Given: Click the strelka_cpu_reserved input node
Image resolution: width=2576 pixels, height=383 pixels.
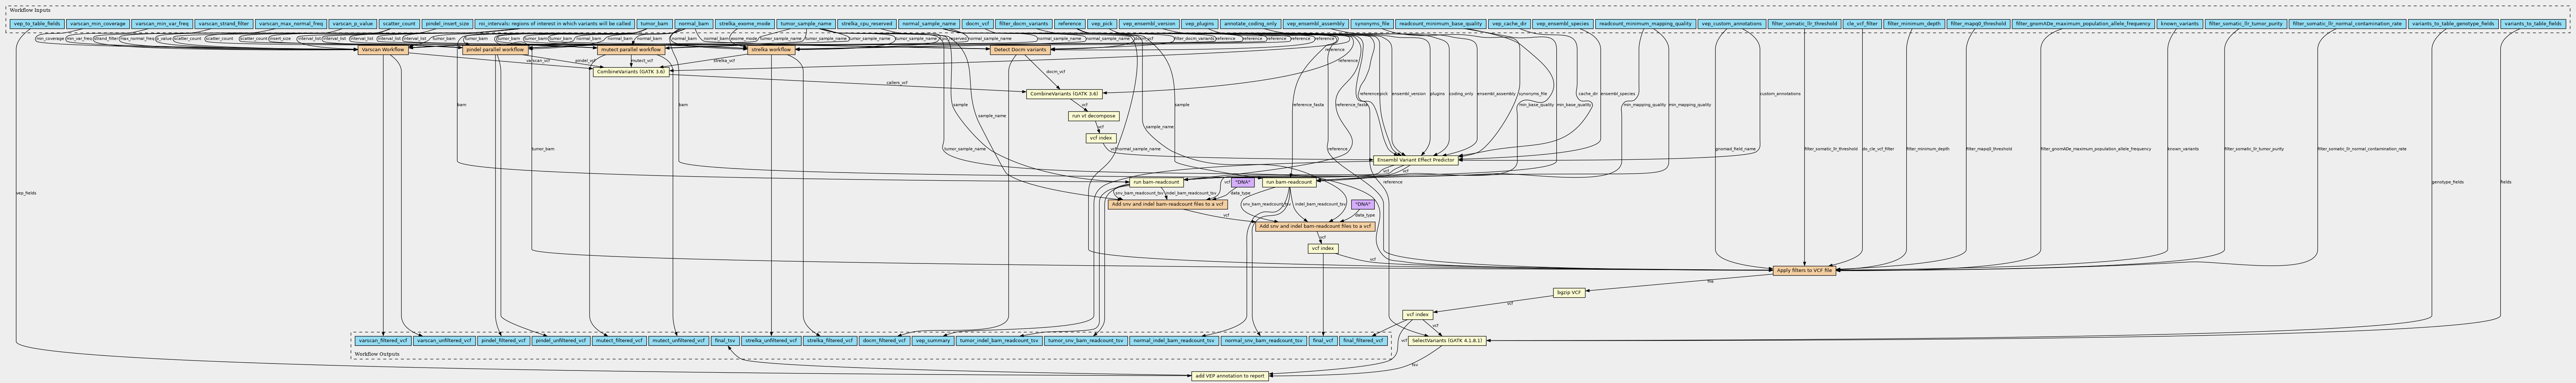Looking at the screenshot, I should click(867, 23).
